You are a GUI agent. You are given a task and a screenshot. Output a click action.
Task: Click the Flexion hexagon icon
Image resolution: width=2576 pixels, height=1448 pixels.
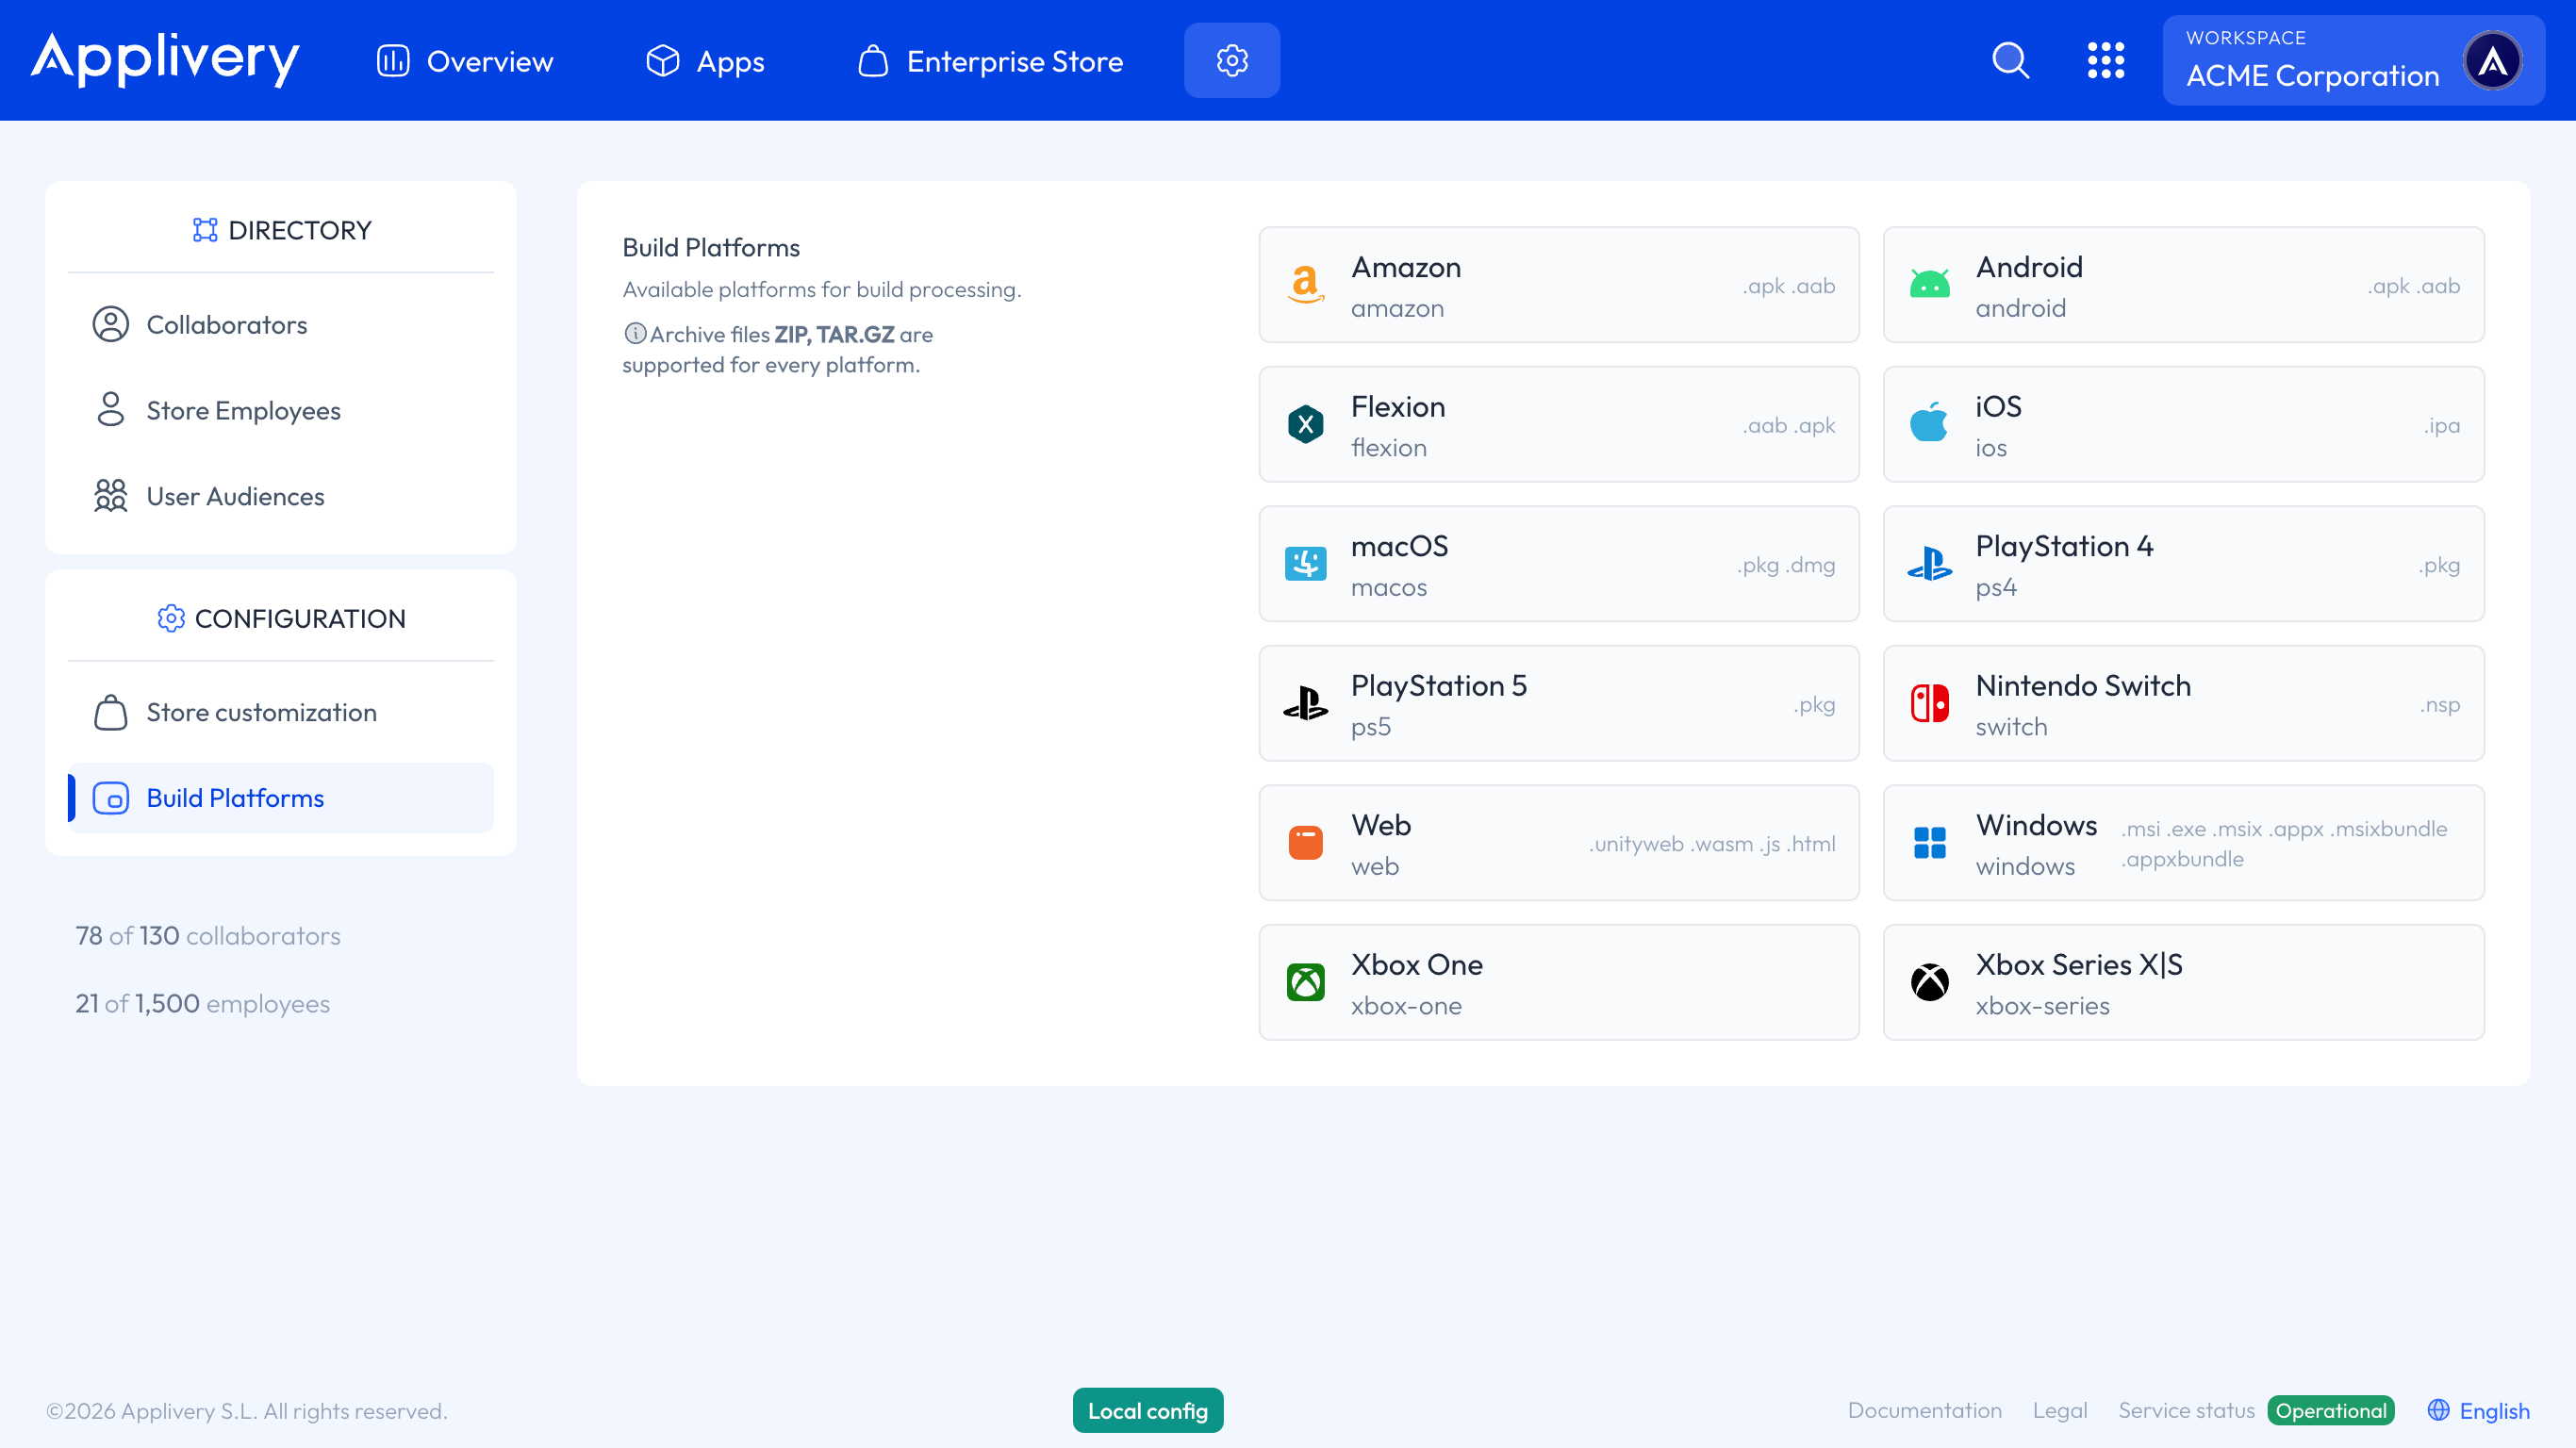1306,424
